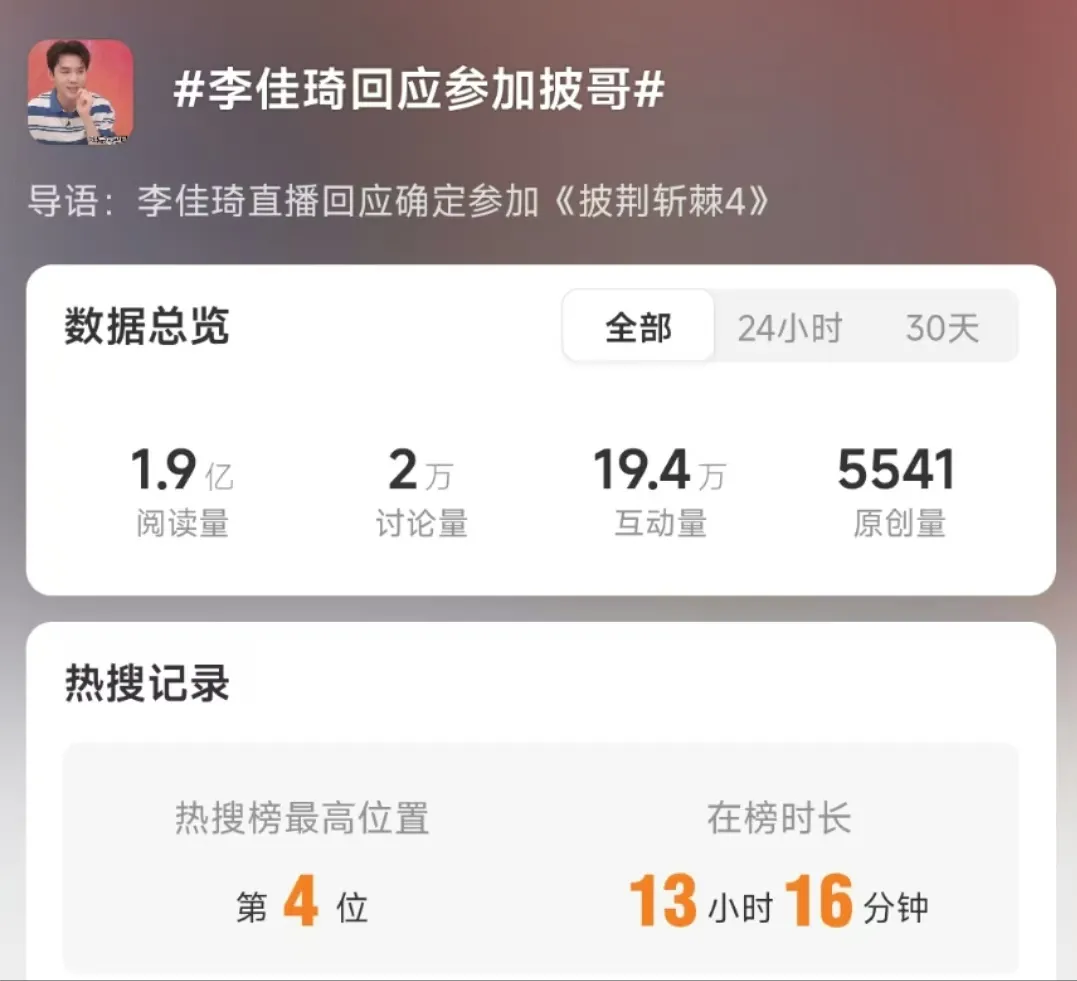Screen dimensions: 1077x981
Task: Switch to the 30天 tab
Action: 942,328
